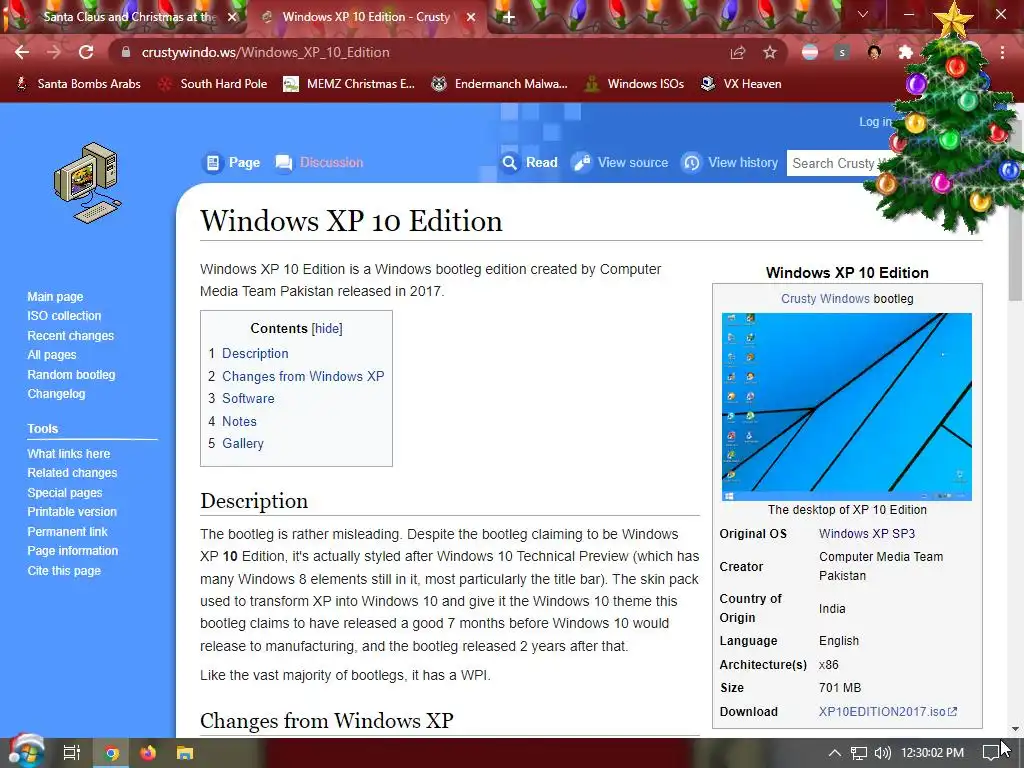Open Changelog sidebar link
The image size is (1024, 768).
tap(56, 394)
